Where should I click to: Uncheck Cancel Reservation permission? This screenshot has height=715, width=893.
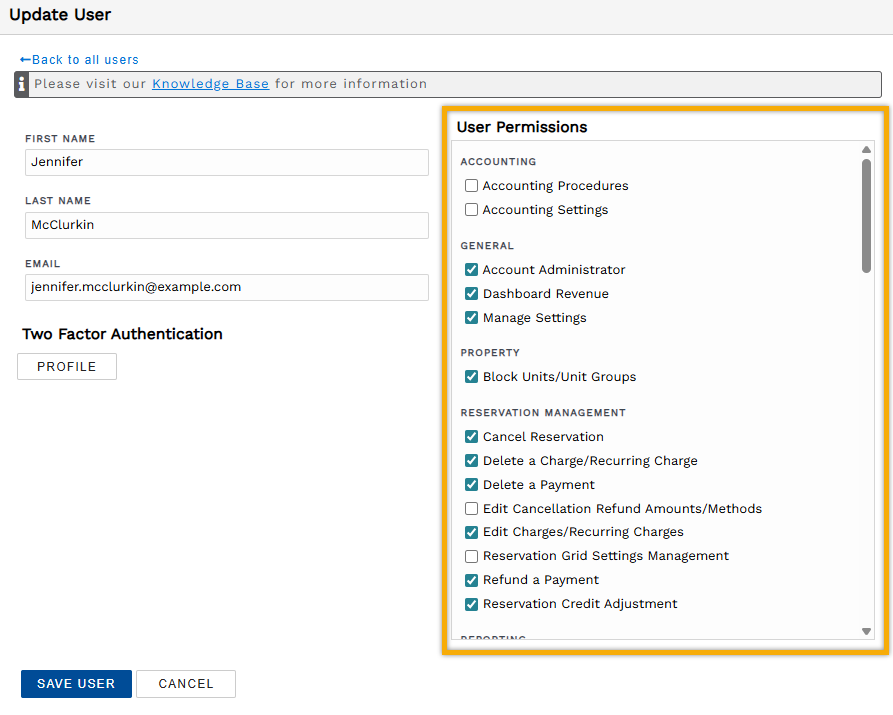point(471,436)
